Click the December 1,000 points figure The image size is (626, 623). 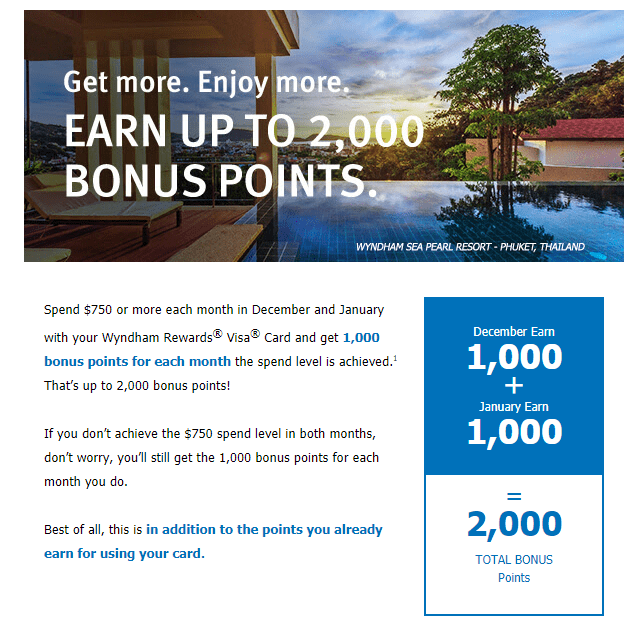(x=514, y=357)
